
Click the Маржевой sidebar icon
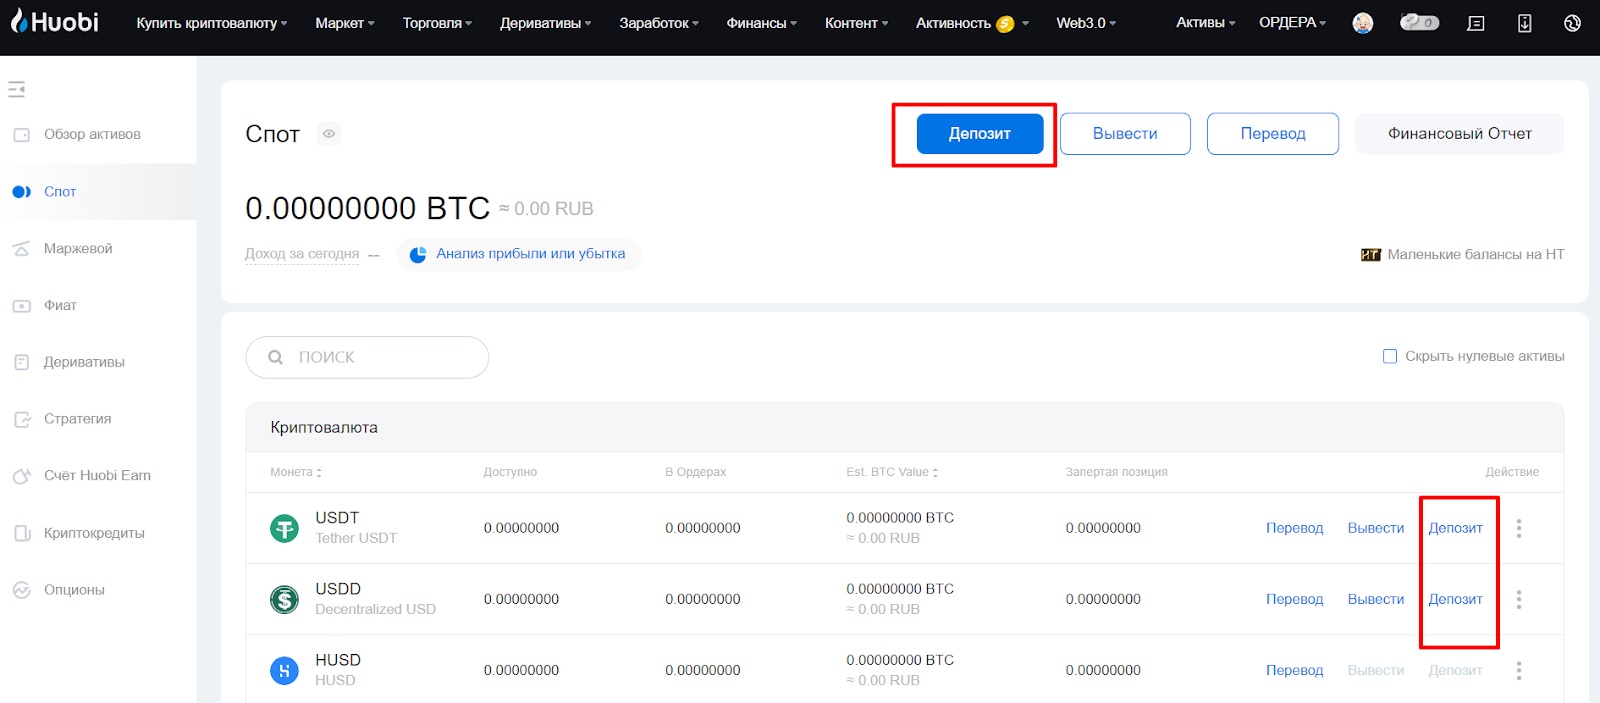pos(21,249)
